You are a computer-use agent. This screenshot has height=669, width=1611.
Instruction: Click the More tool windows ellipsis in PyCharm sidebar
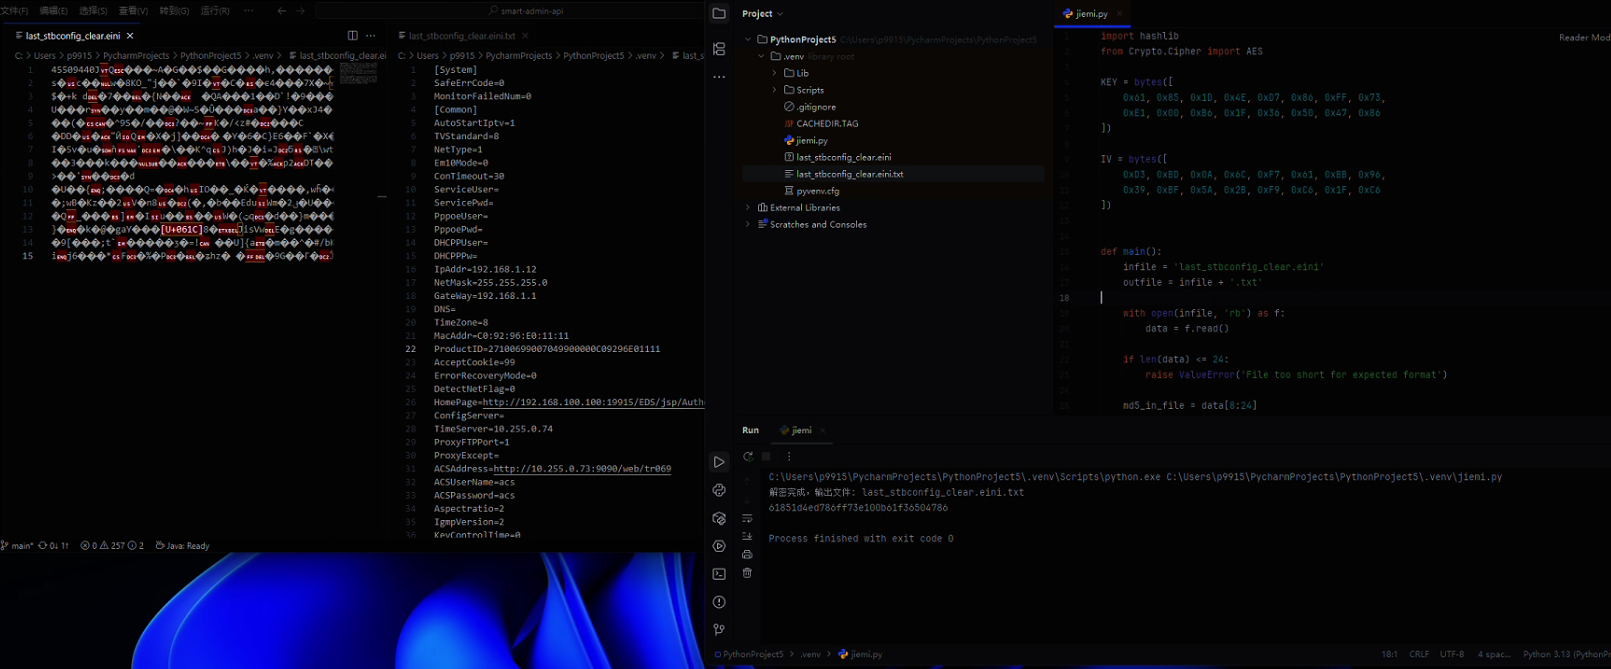pos(719,77)
